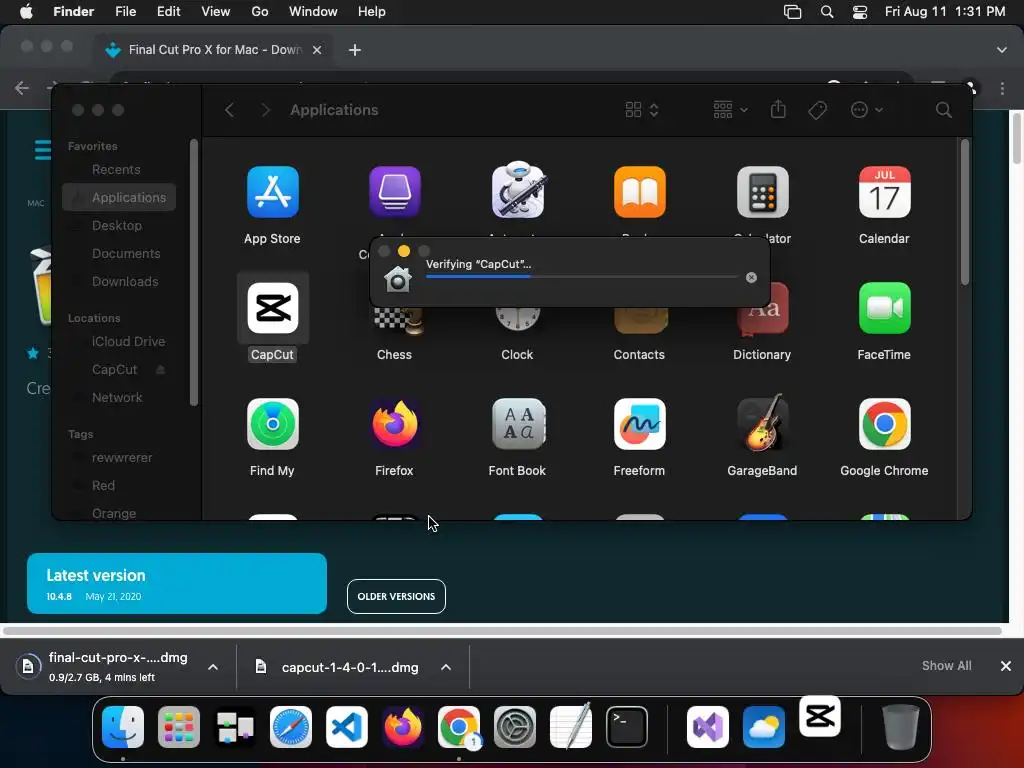This screenshot has width=1024, height=768.
Task: Select the CapCut app in Applications
Action: point(272,308)
